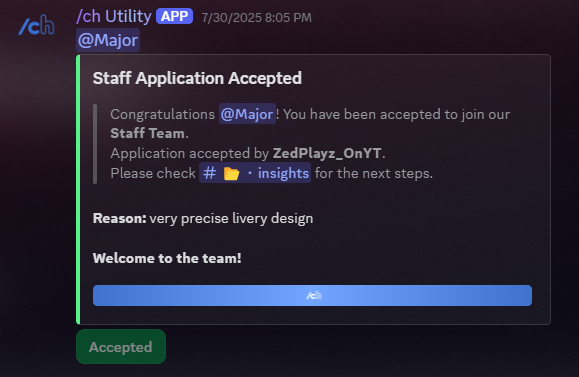Viewport: 579px width, 377px height.
Task: Open the /ch Utility bot avatar
Action: tap(37, 25)
